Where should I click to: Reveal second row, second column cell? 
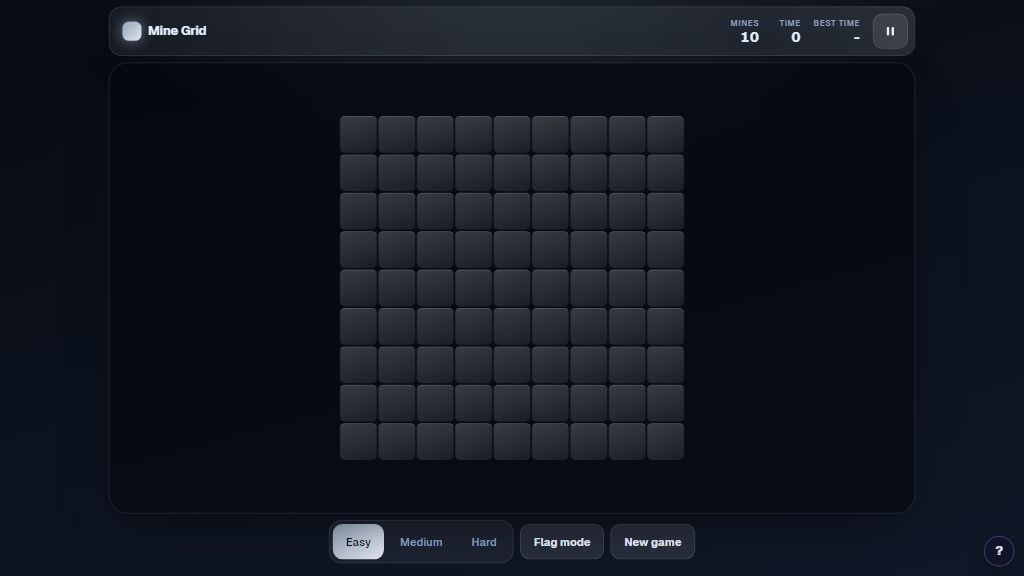397,173
